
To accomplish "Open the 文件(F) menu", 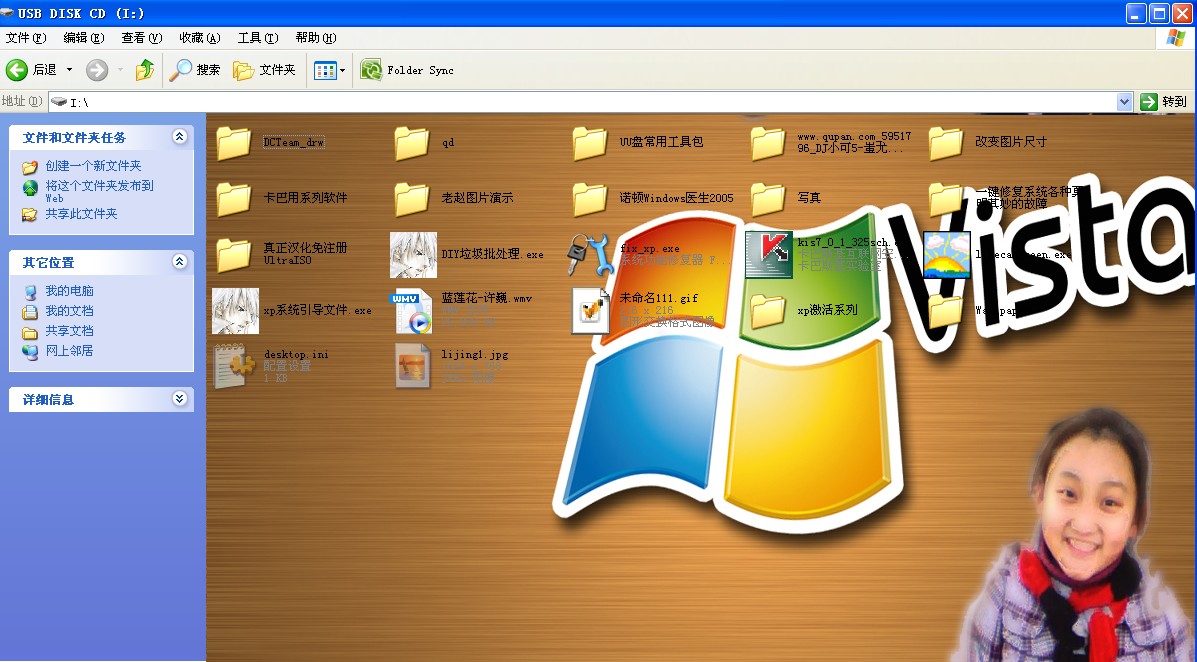I will [26, 37].
